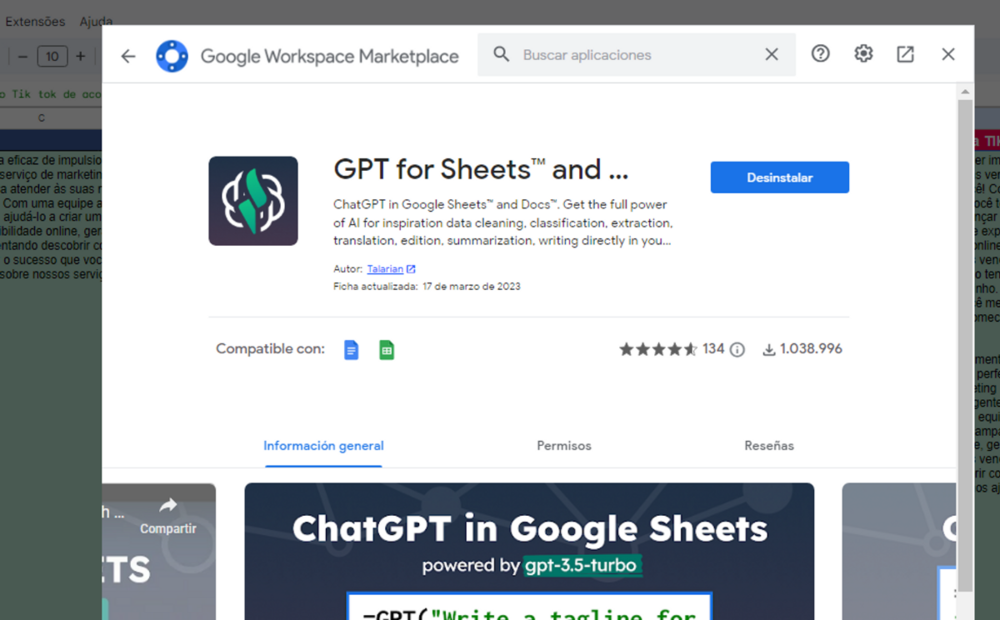Select the 134 ratings number

coord(714,349)
